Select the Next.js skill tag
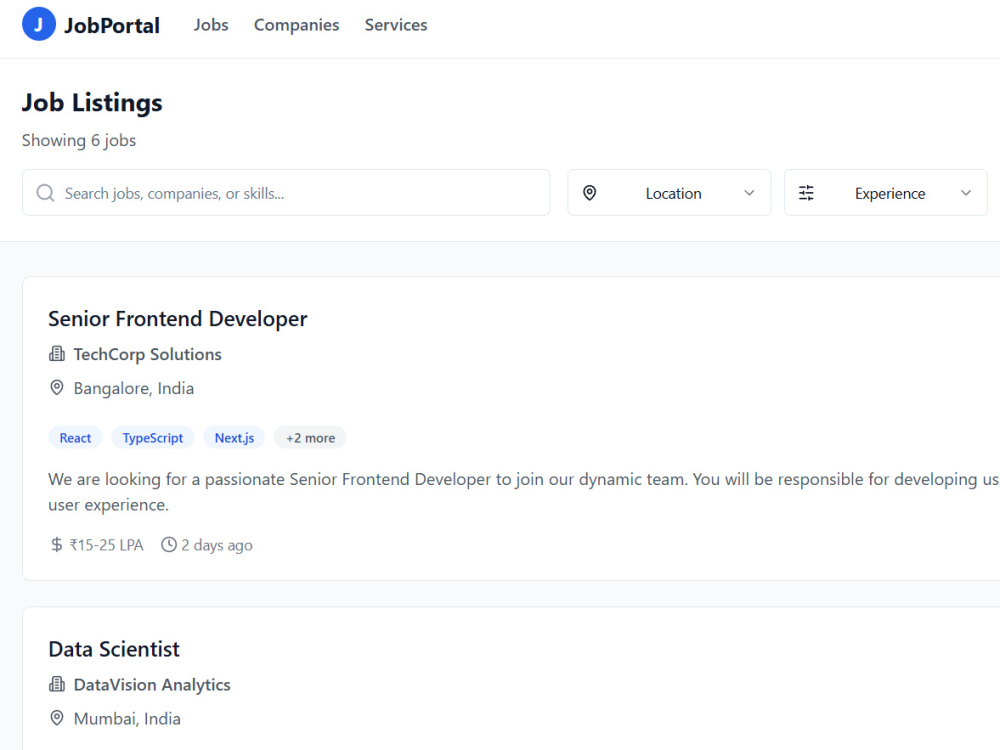1000x750 pixels. (x=234, y=438)
